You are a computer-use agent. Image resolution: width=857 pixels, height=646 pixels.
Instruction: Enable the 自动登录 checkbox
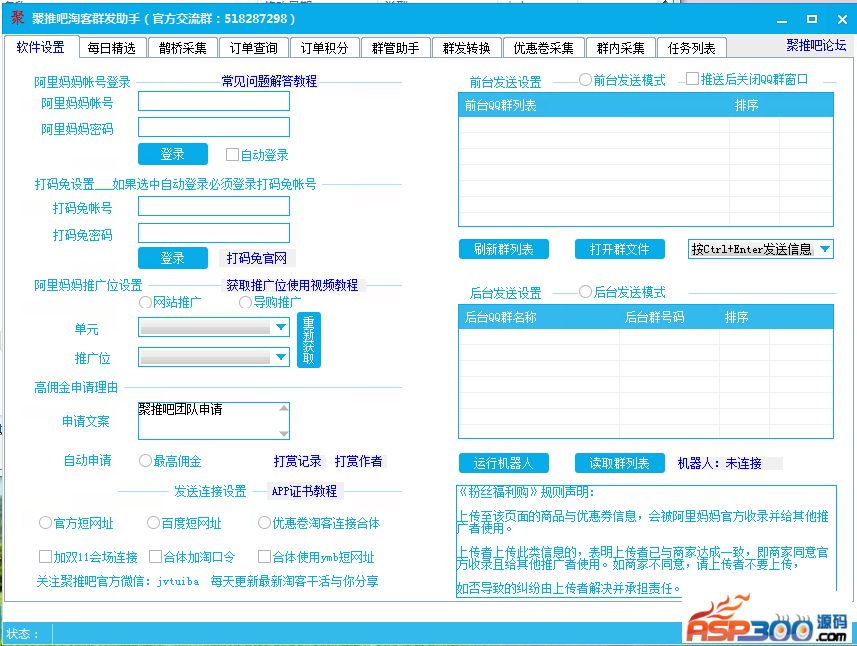click(x=232, y=155)
